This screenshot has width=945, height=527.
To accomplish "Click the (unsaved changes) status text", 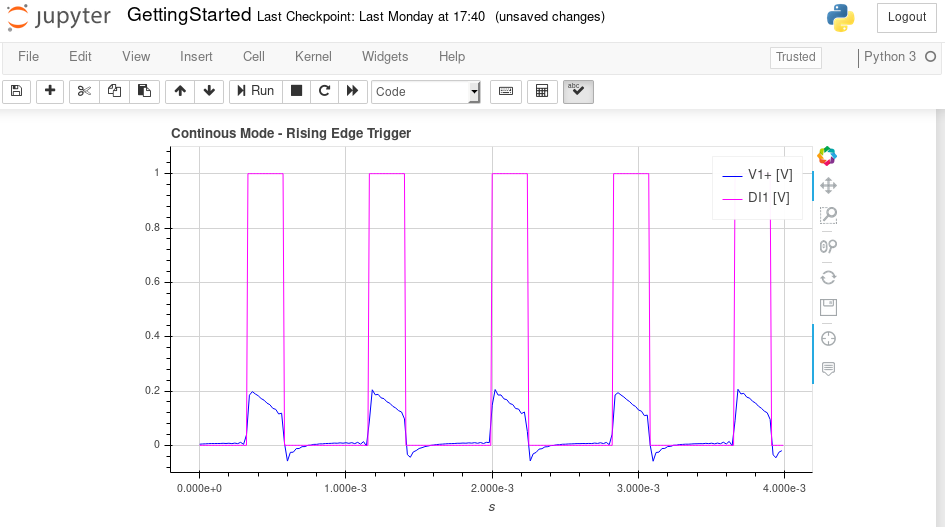I will click(550, 17).
